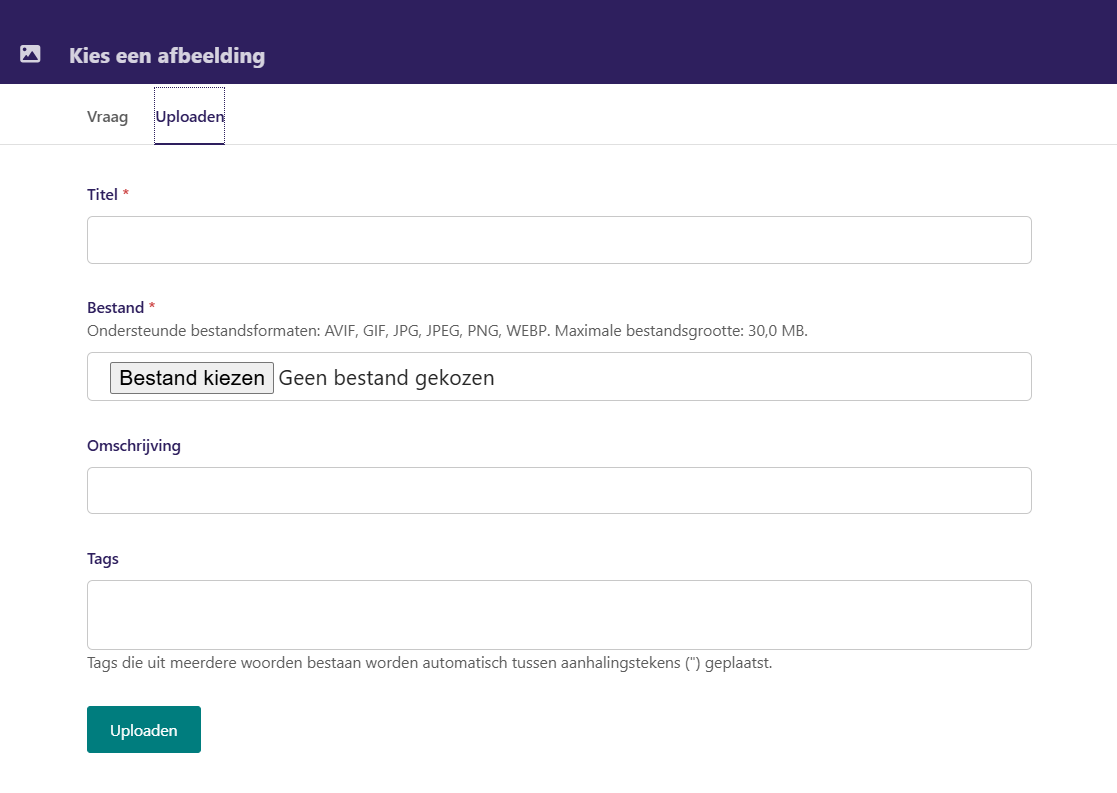Image resolution: width=1117 pixels, height=793 pixels.
Task: Click the red asterisk next to Bestand
Action: click(x=152, y=308)
